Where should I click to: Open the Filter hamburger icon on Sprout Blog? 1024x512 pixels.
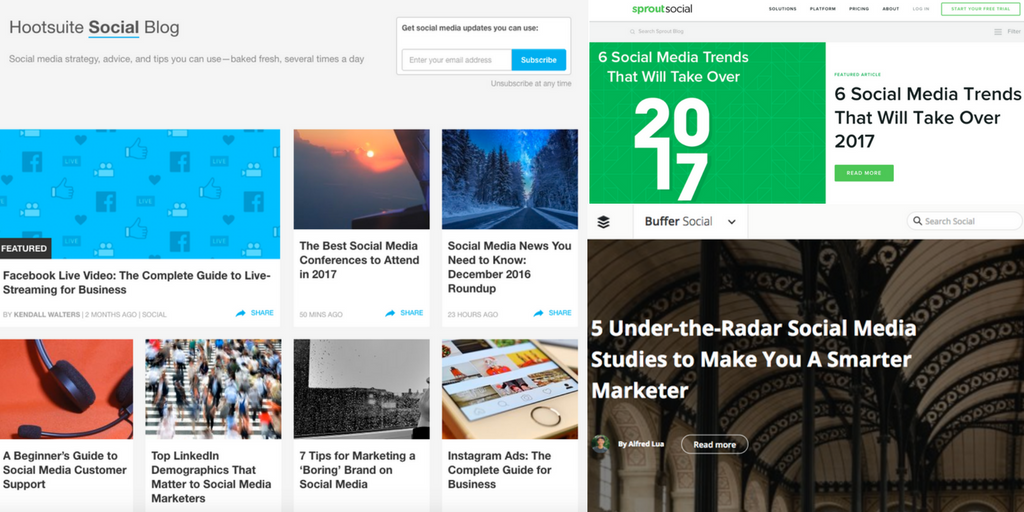click(x=998, y=31)
